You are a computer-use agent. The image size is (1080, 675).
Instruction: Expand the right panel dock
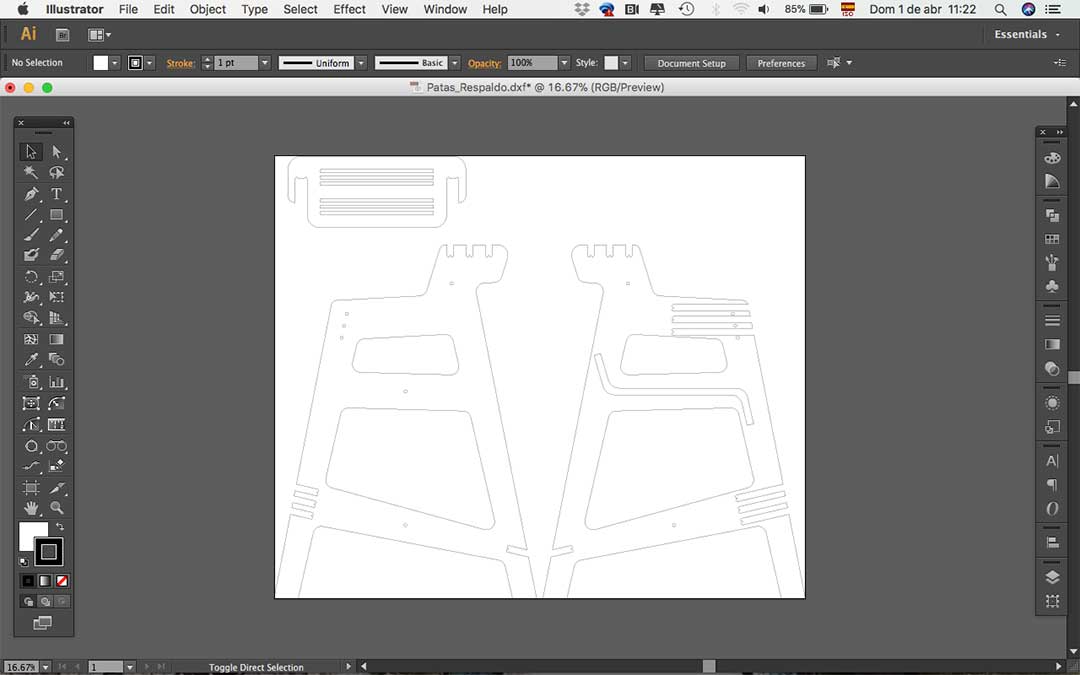pos(1060,132)
